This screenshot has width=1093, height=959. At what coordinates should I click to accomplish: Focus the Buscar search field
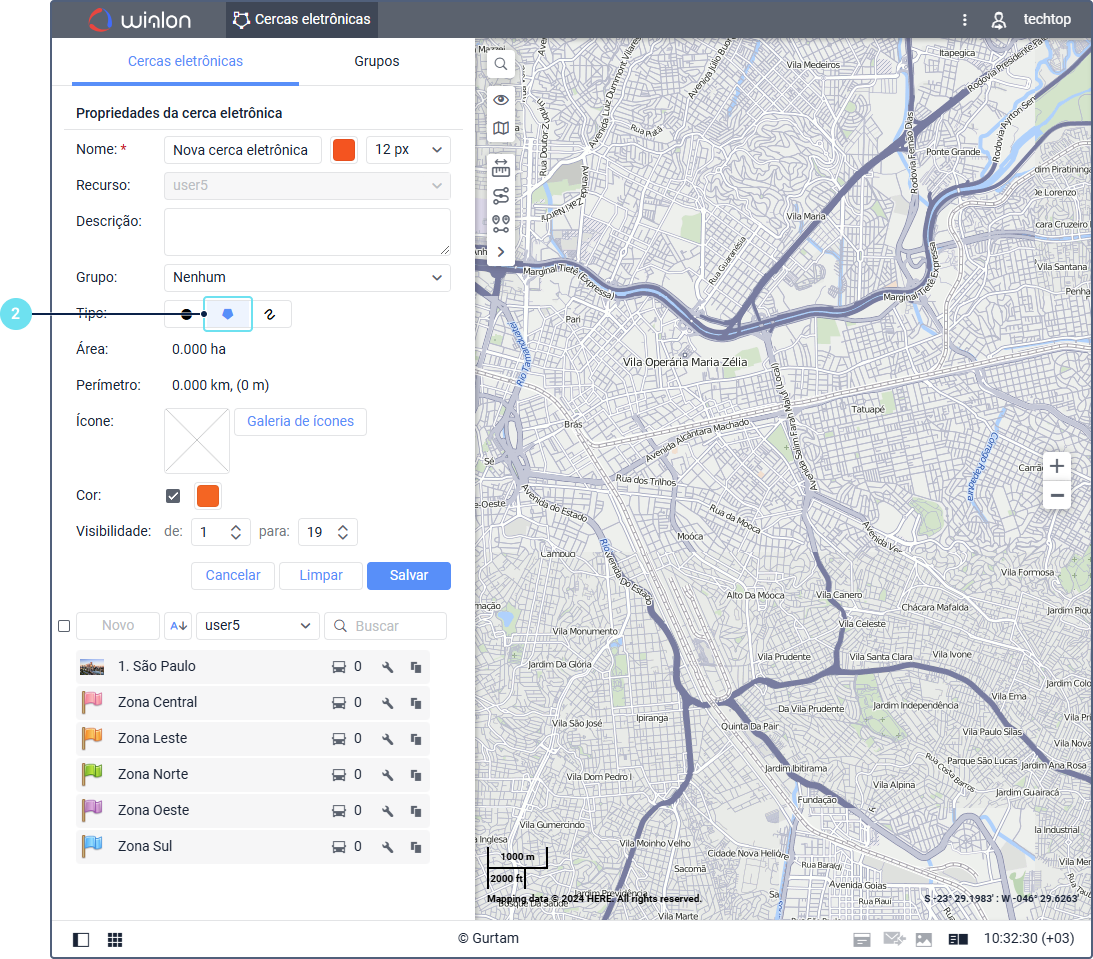pyautogui.click(x=385, y=626)
